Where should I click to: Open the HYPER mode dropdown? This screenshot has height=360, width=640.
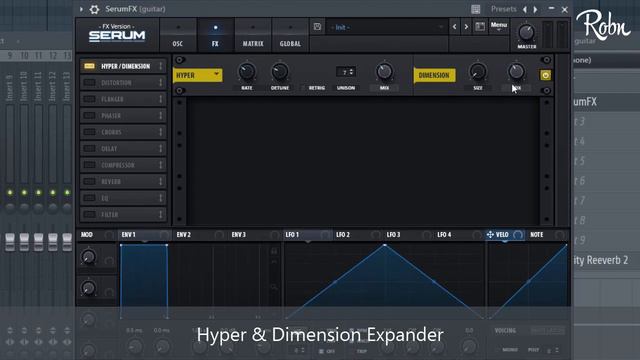pos(198,75)
